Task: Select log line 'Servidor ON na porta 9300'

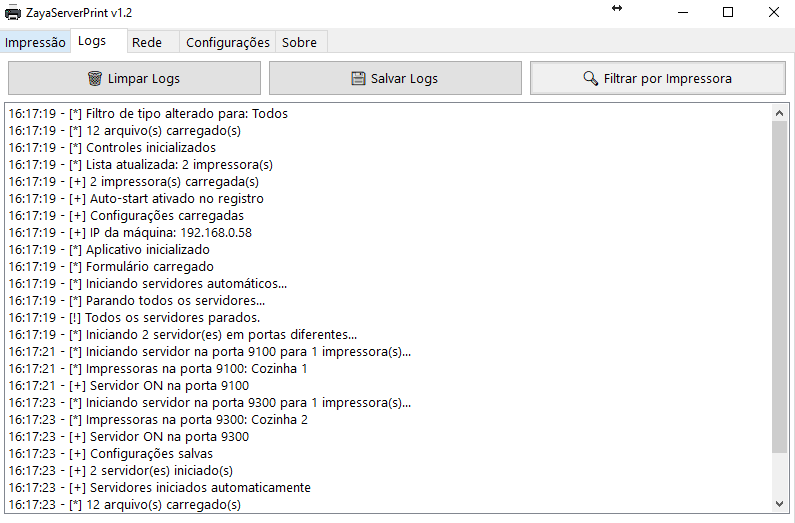Action: click(x=129, y=436)
